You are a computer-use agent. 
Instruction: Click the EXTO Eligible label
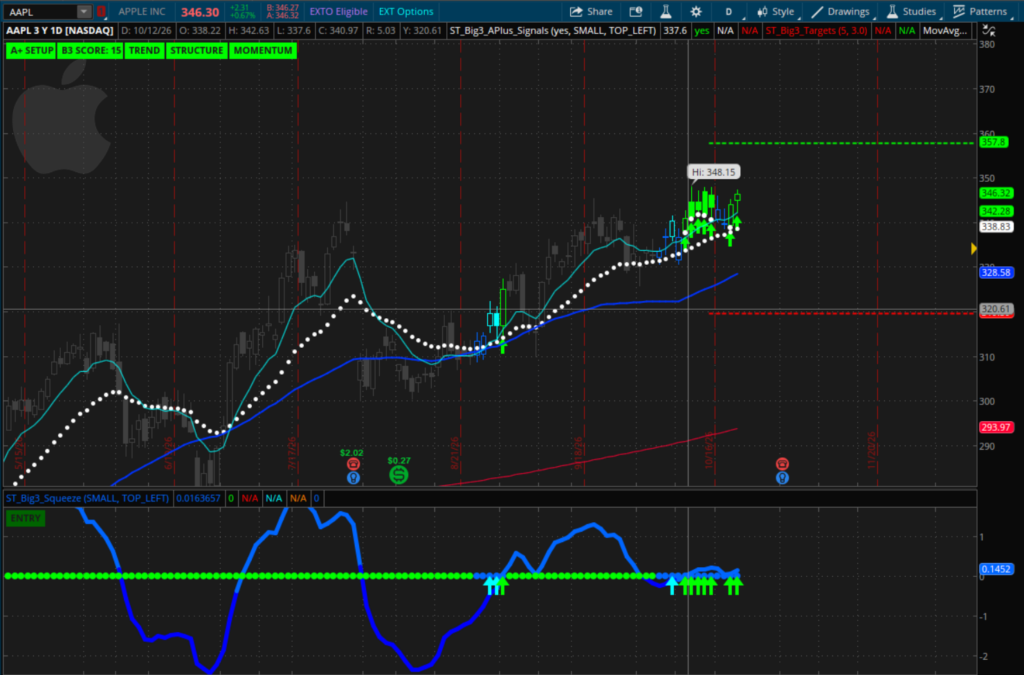338,12
